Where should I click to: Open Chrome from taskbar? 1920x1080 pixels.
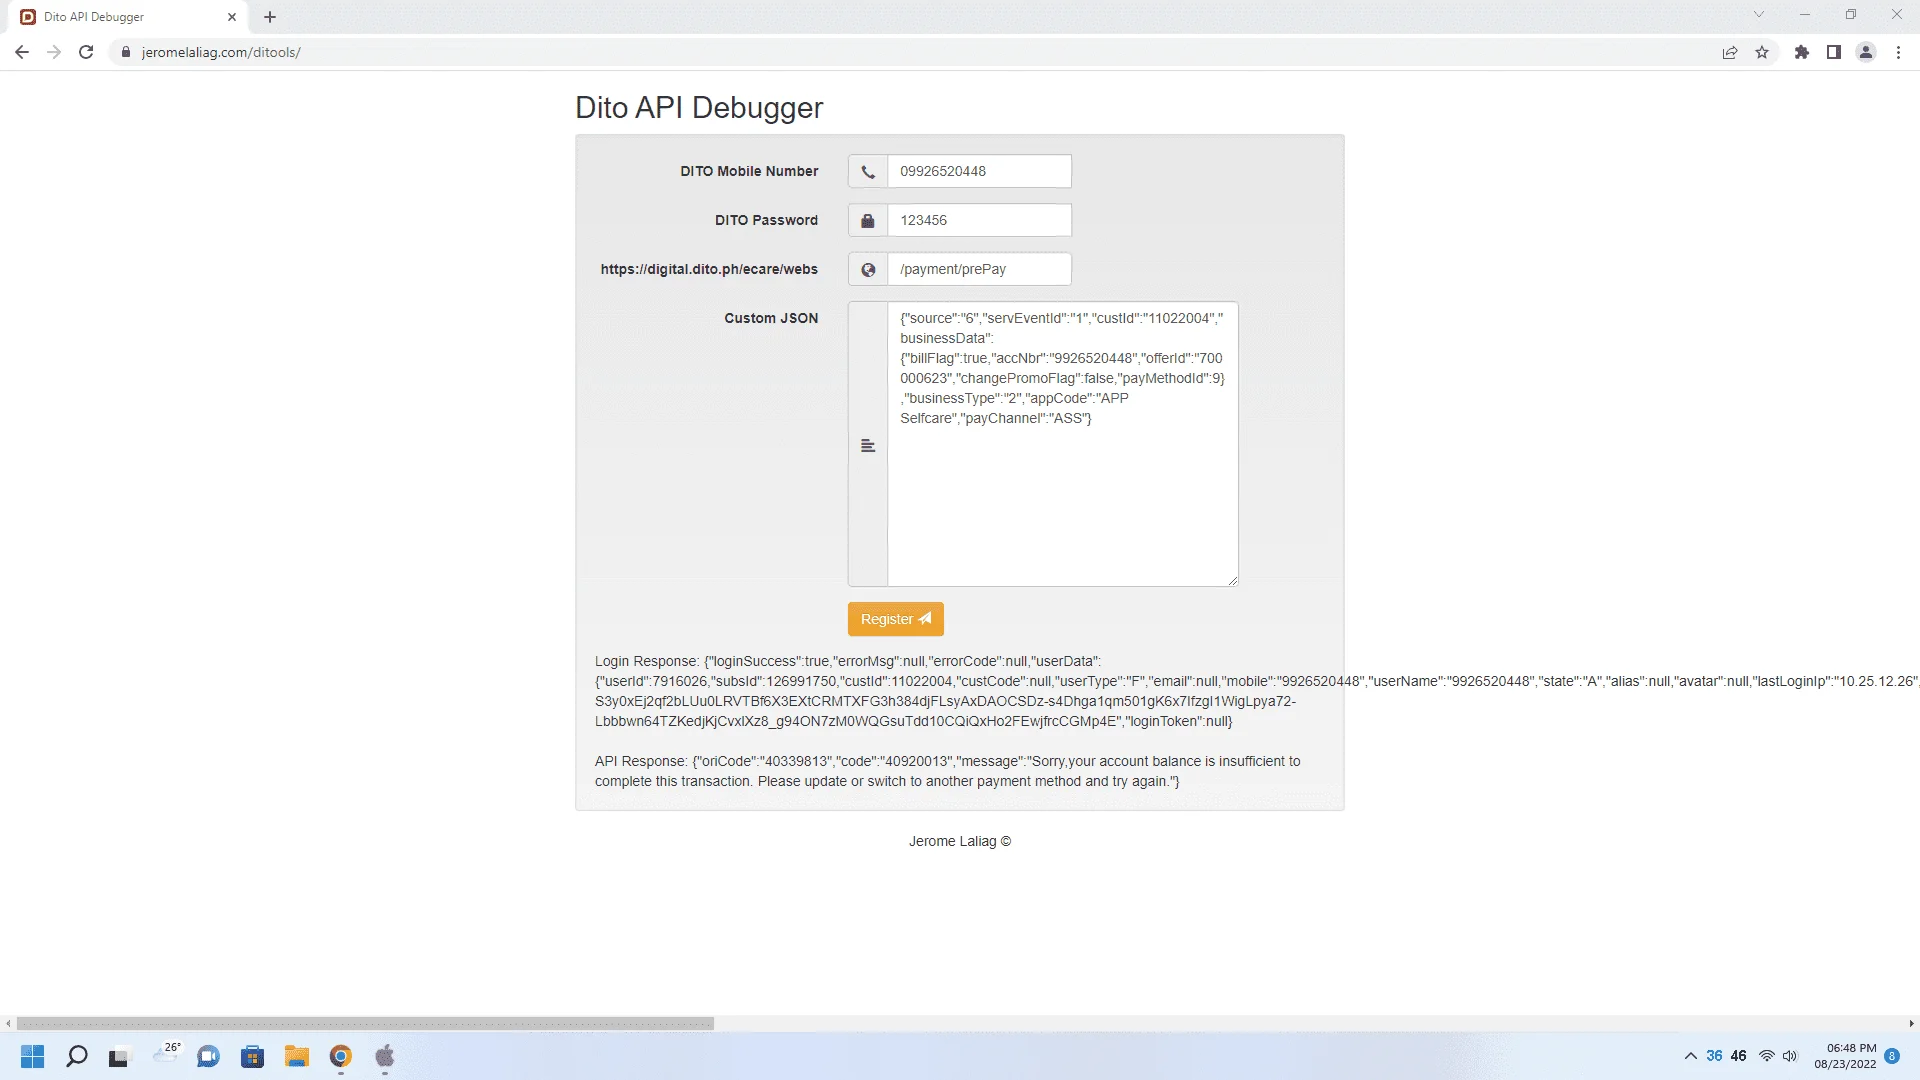(x=341, y=1056)
